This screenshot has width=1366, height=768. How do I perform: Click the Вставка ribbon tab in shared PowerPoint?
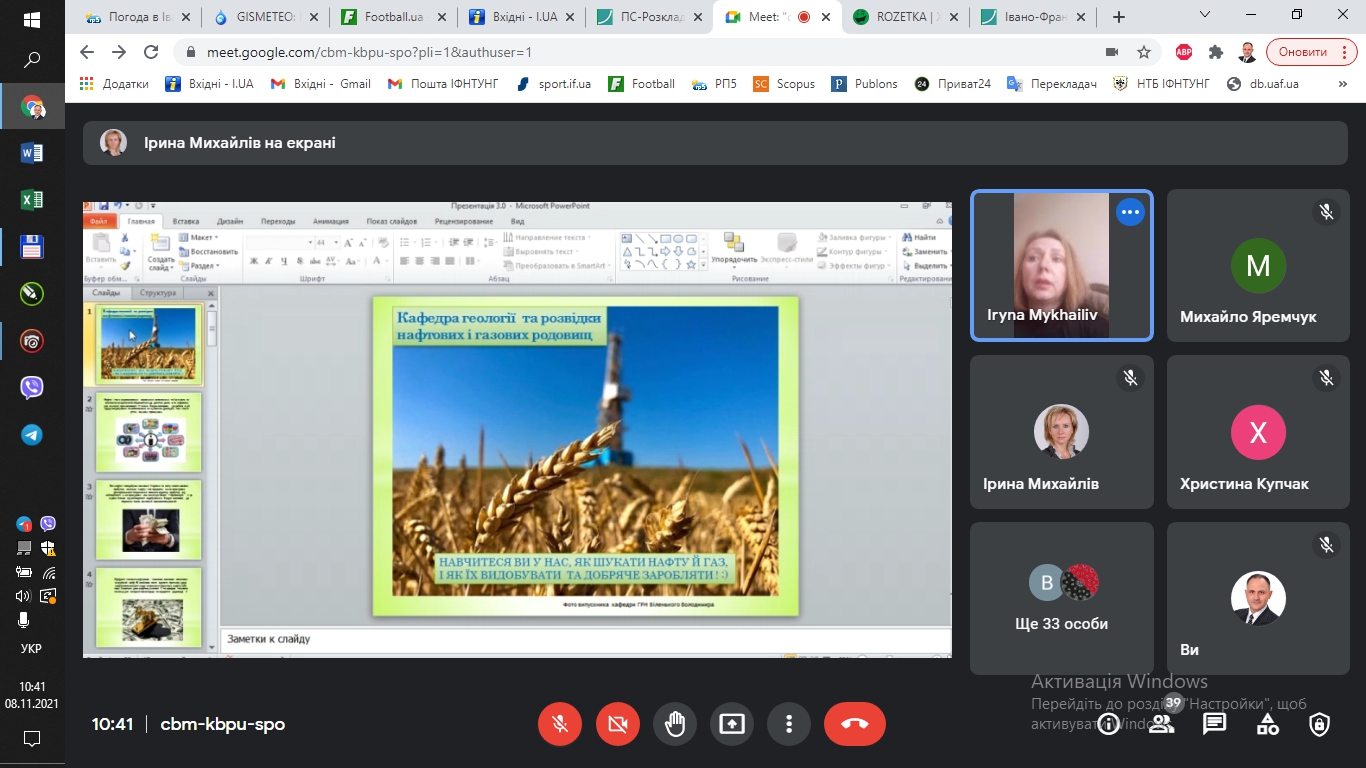186,221
